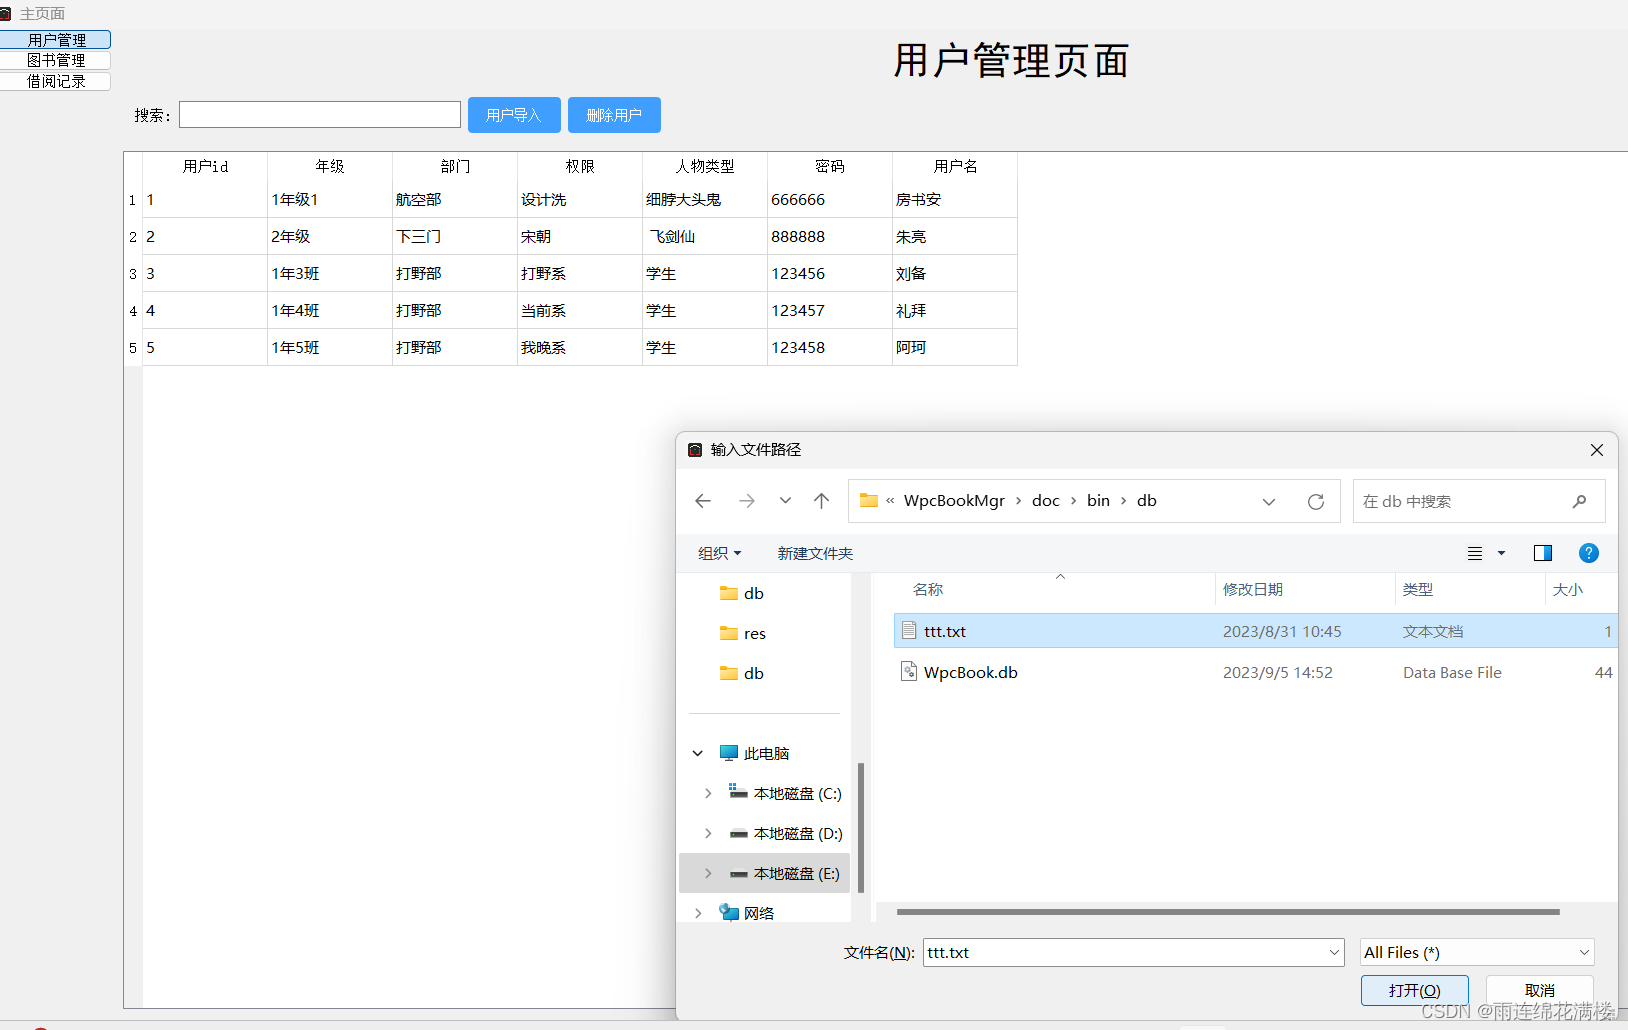This screenshot has width=1628, height=1030.
Task: Open the file name combo dropdown
Action: point(1334,952)
